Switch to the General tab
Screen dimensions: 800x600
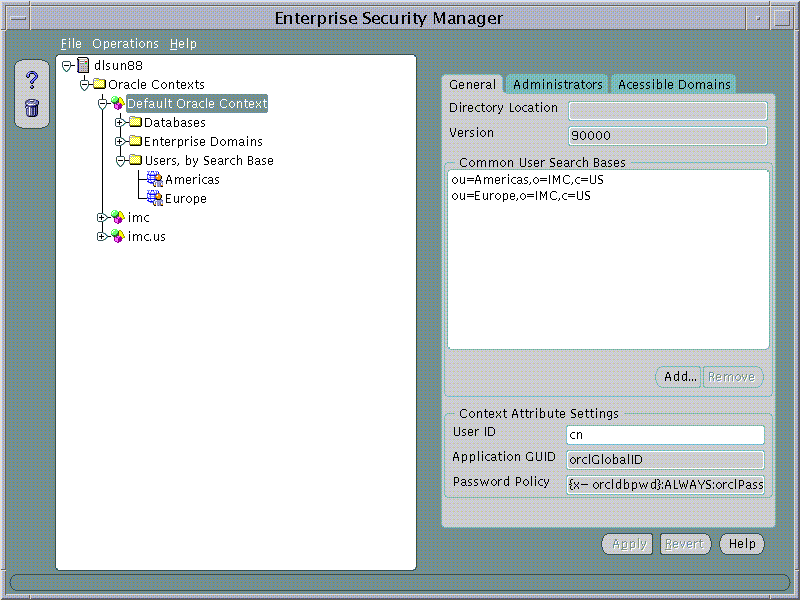click(472, 85)
